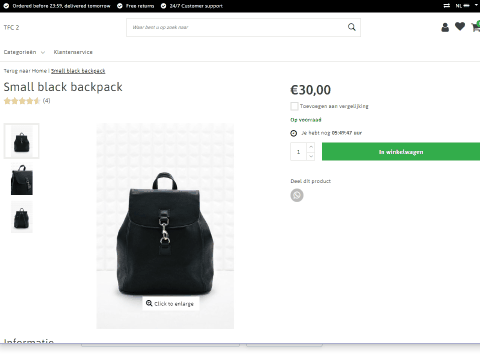Click the search input field

[x=237, y=27]
